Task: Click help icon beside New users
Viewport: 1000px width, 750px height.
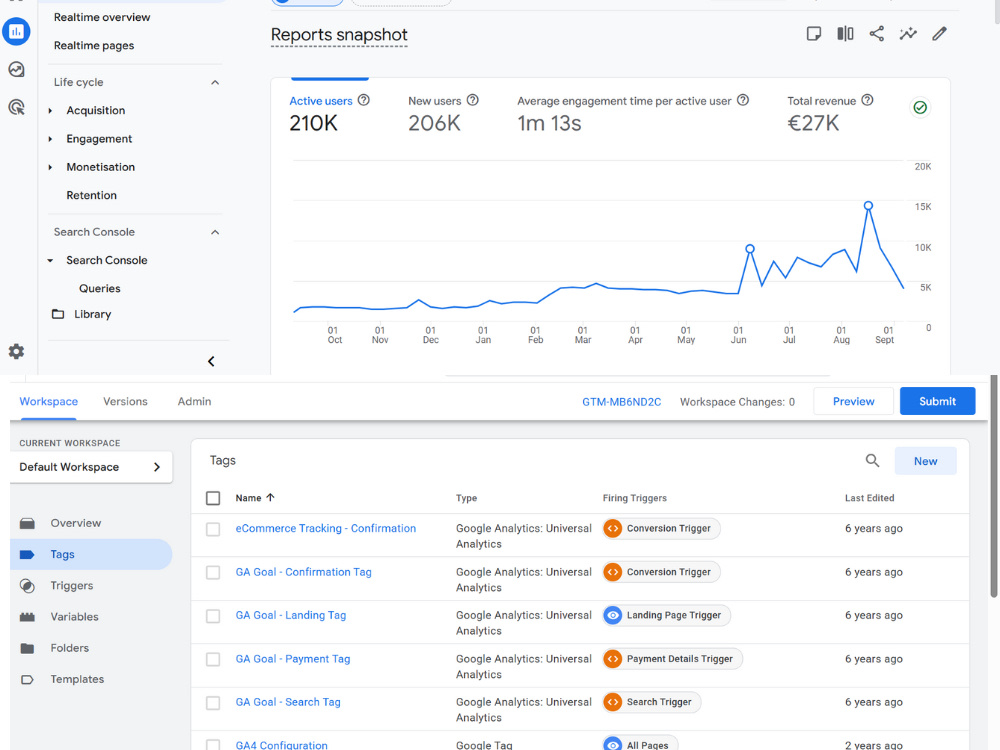Action: [473, 100]
